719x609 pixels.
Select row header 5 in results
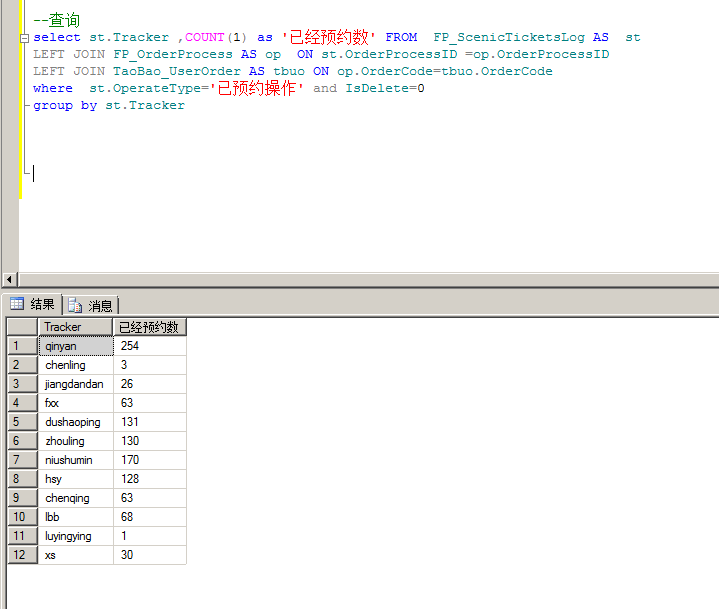[22, 422]
